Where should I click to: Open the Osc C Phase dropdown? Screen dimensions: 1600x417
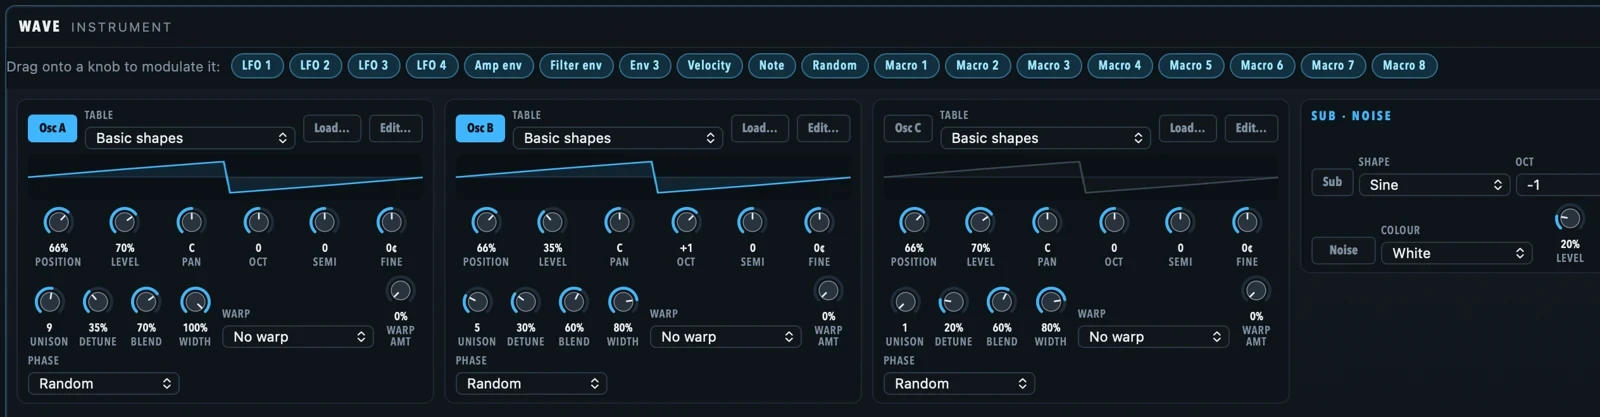tap(959, 384)
